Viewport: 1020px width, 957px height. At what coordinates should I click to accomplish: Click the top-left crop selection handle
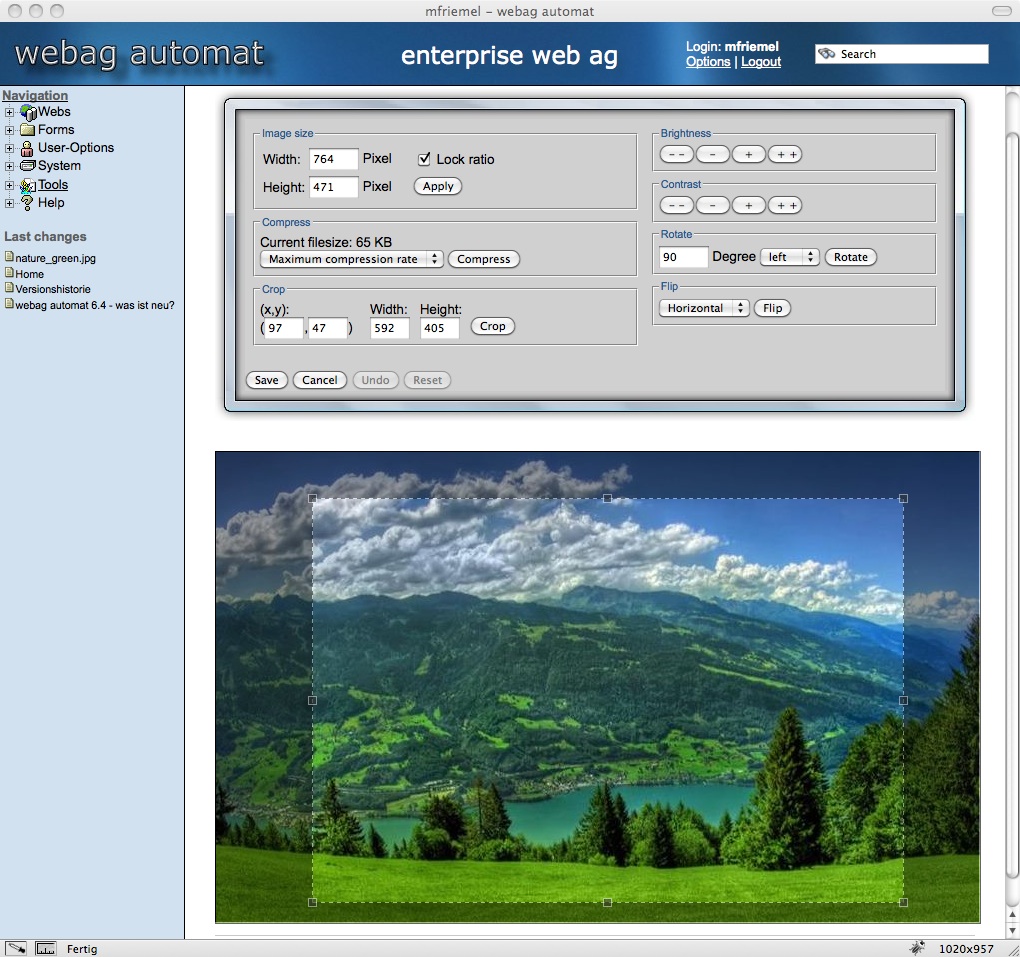click(313, 498)
